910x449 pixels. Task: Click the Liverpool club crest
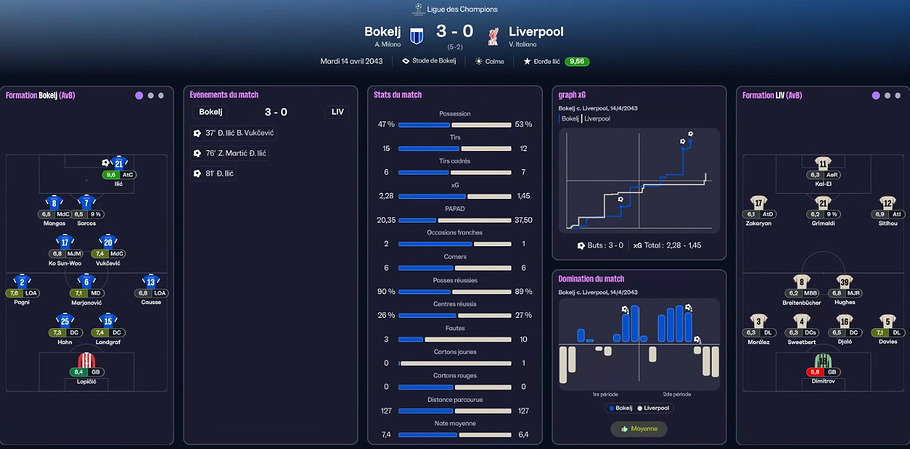(x=493, y=37)
